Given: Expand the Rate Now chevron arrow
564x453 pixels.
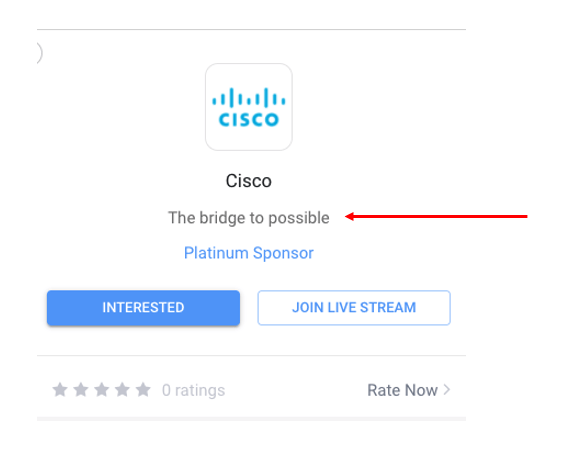Looking at the screenshot, I should click(447, 390).
